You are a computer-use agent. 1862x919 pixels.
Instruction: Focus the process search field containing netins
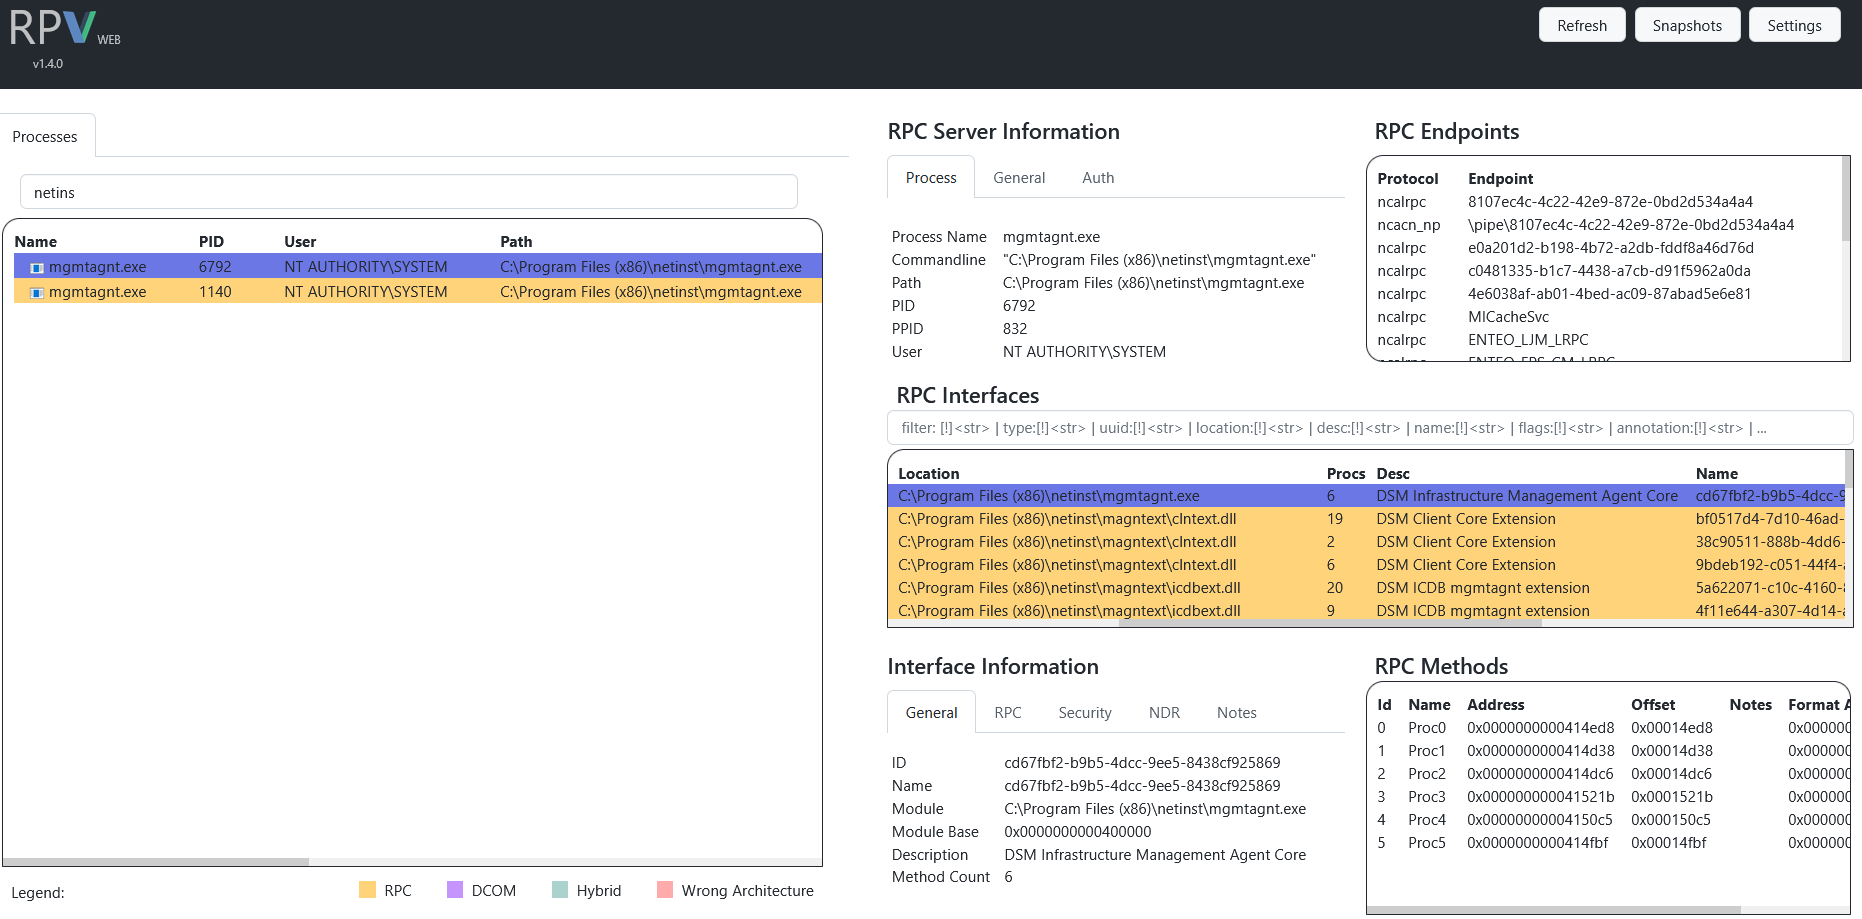click(409, 192)
